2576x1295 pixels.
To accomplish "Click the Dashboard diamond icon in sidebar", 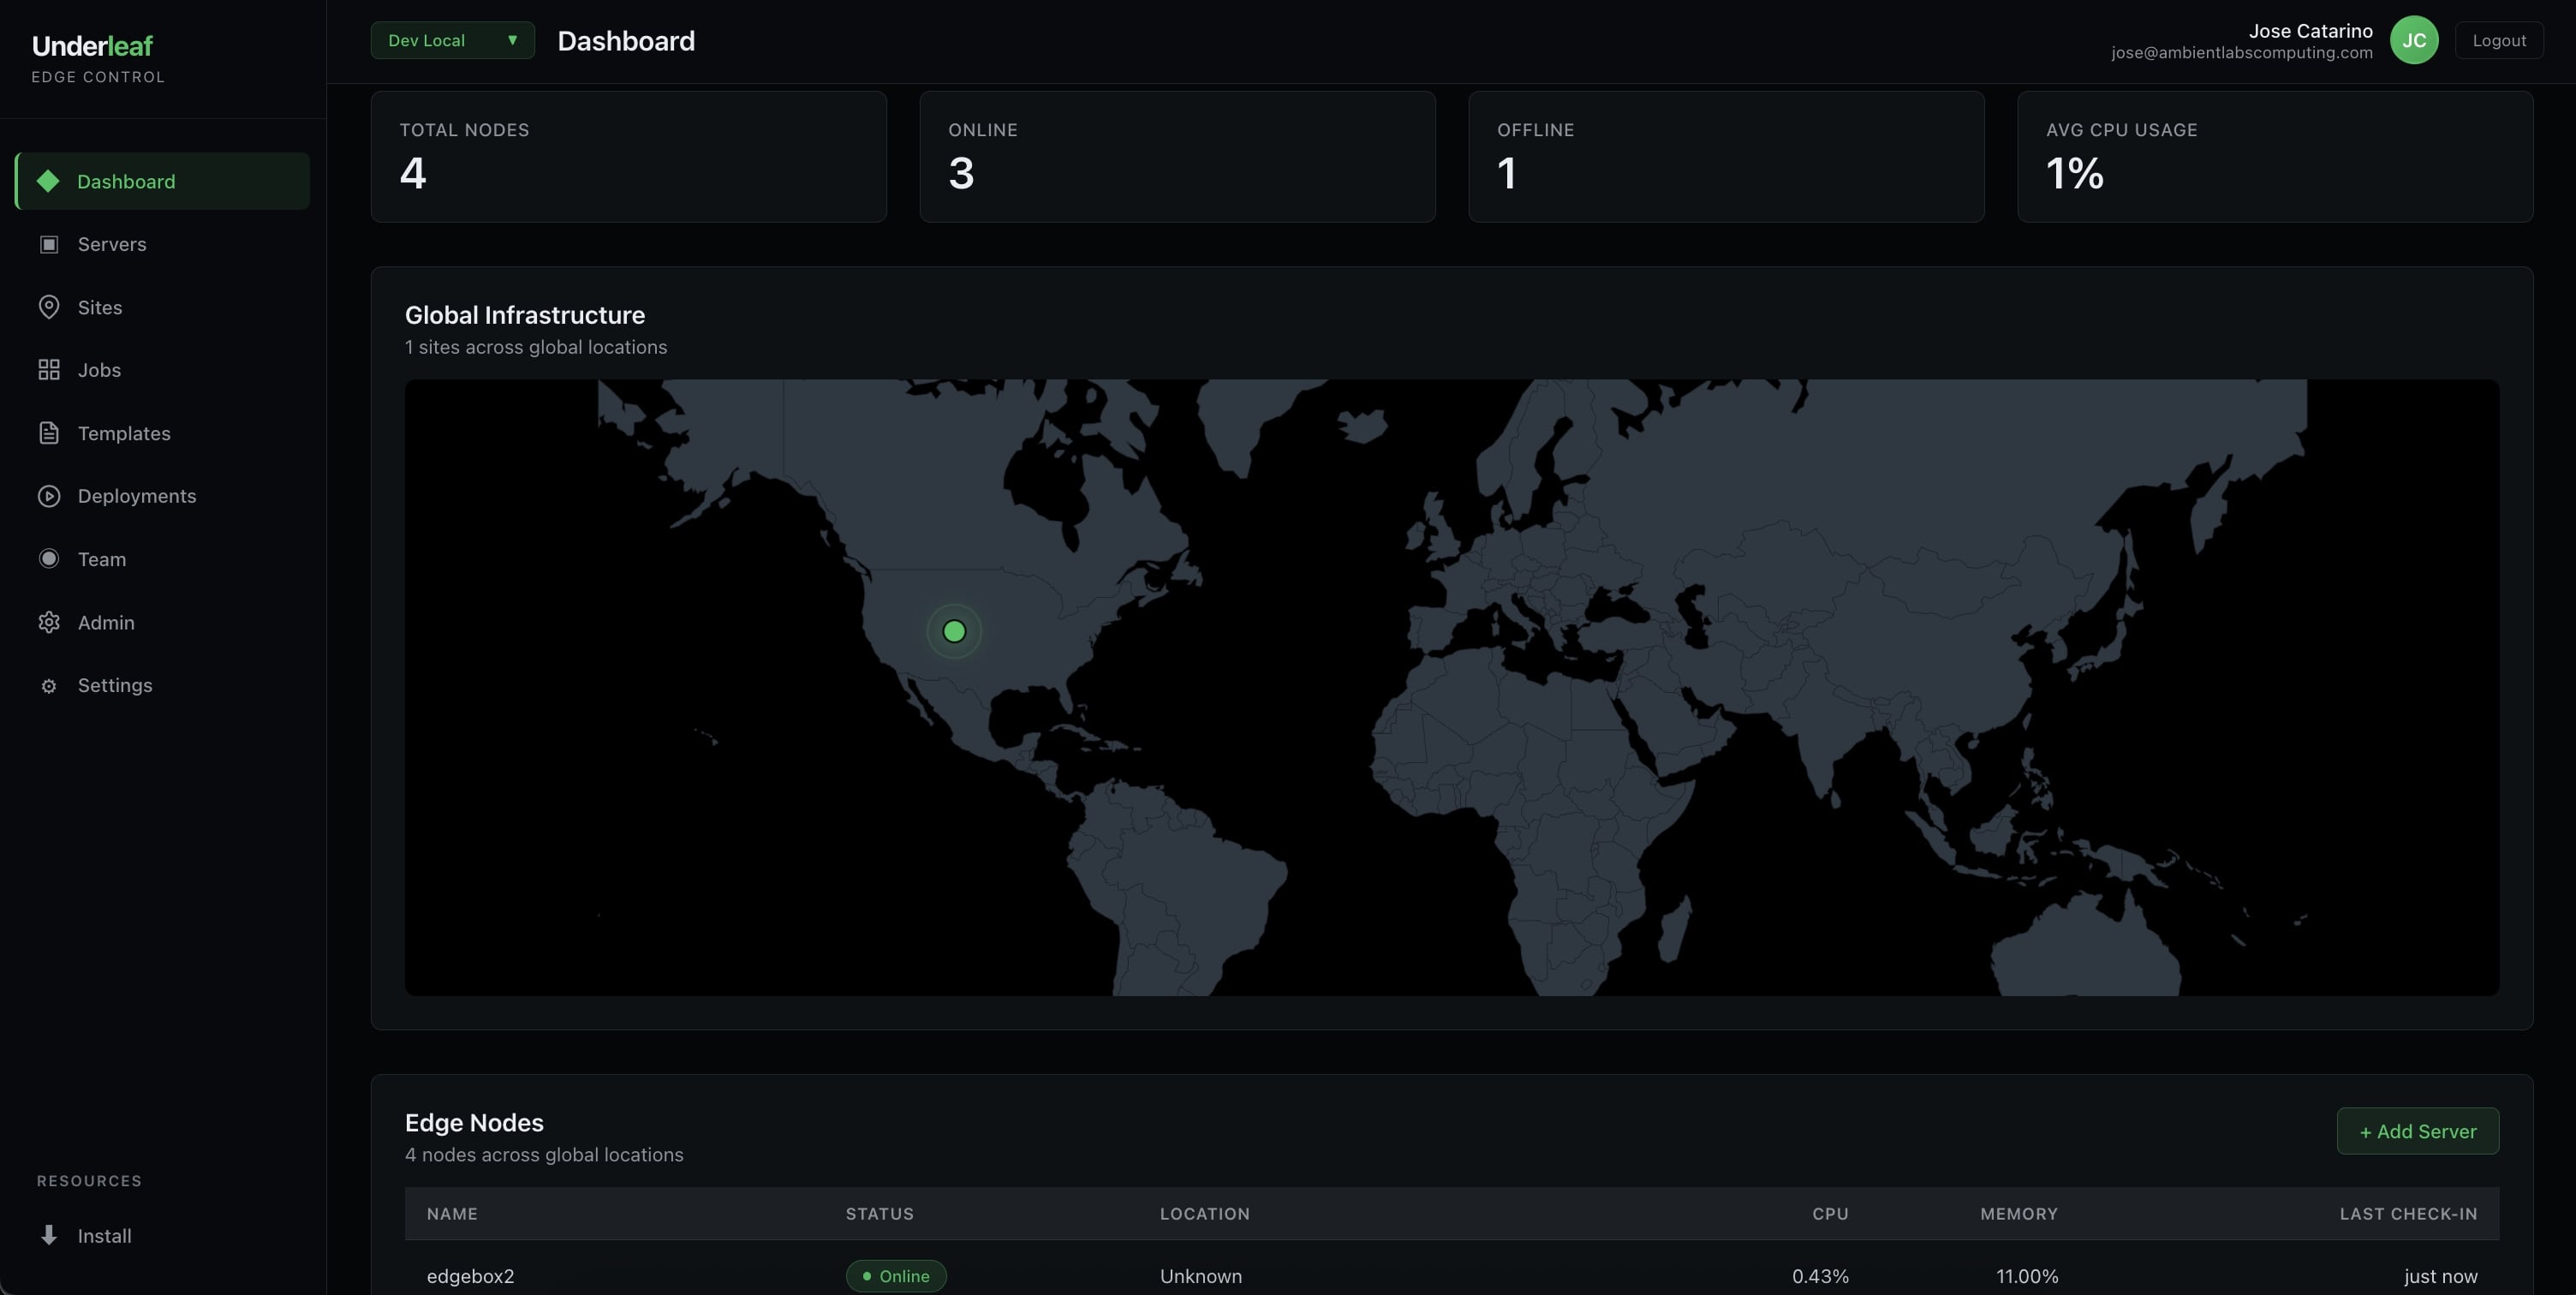I will pos(48,181).
